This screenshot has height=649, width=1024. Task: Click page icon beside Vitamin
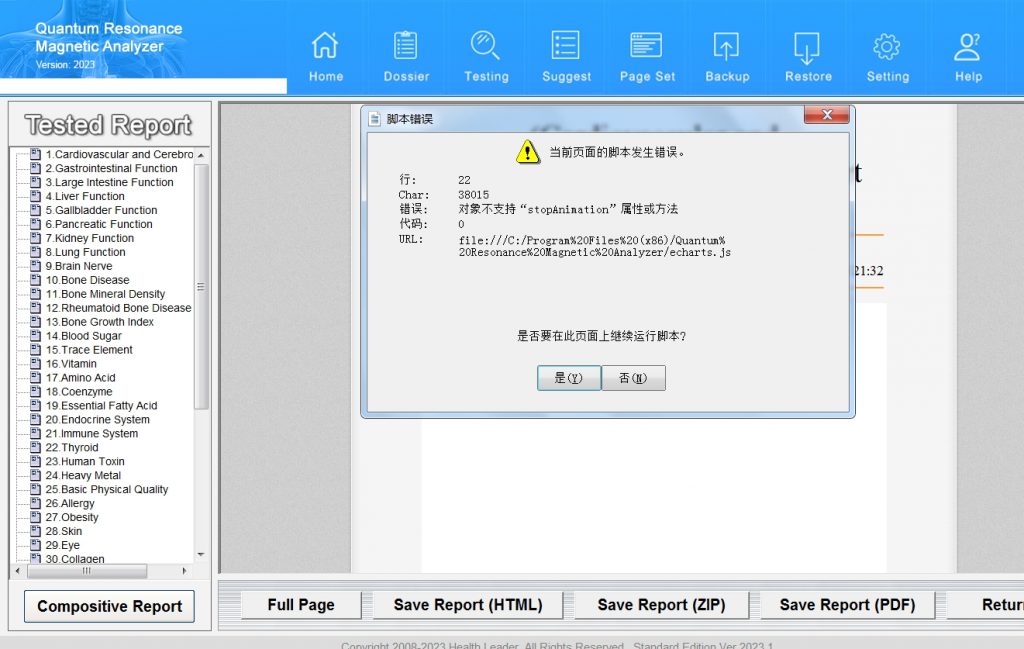pyautogui.click(x=36, y=364)
